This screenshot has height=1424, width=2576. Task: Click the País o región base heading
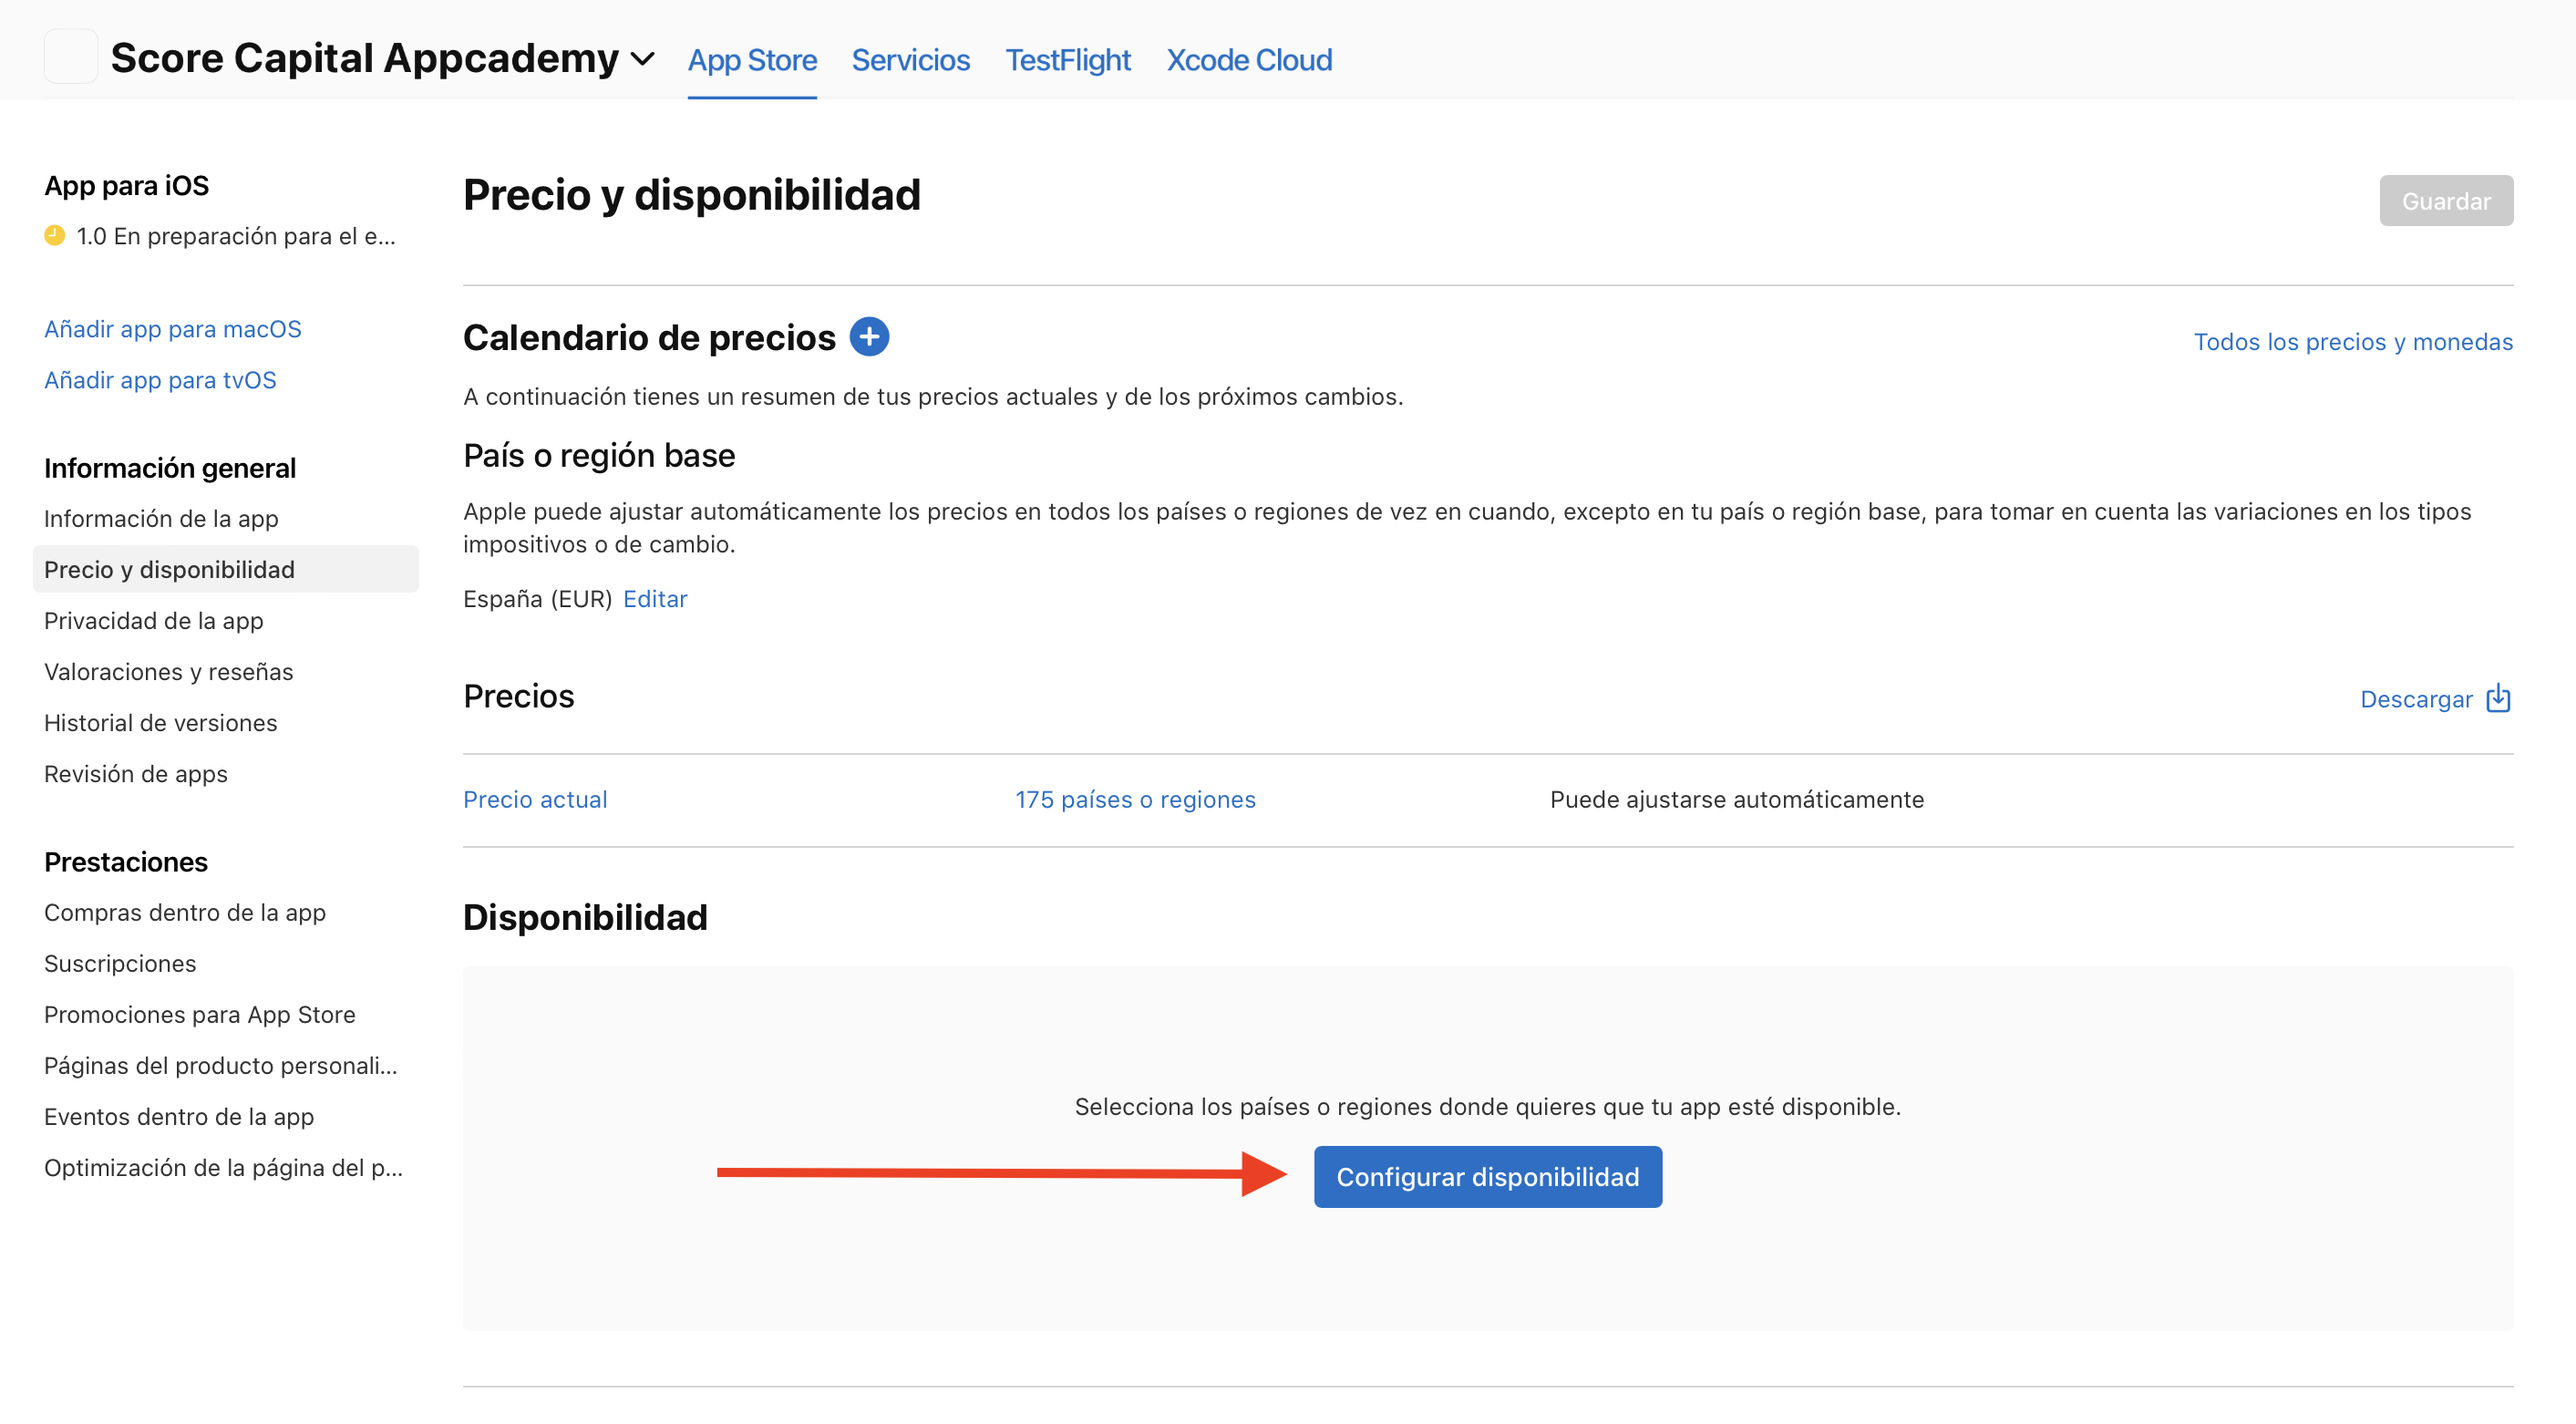click(x=599, y=456)
